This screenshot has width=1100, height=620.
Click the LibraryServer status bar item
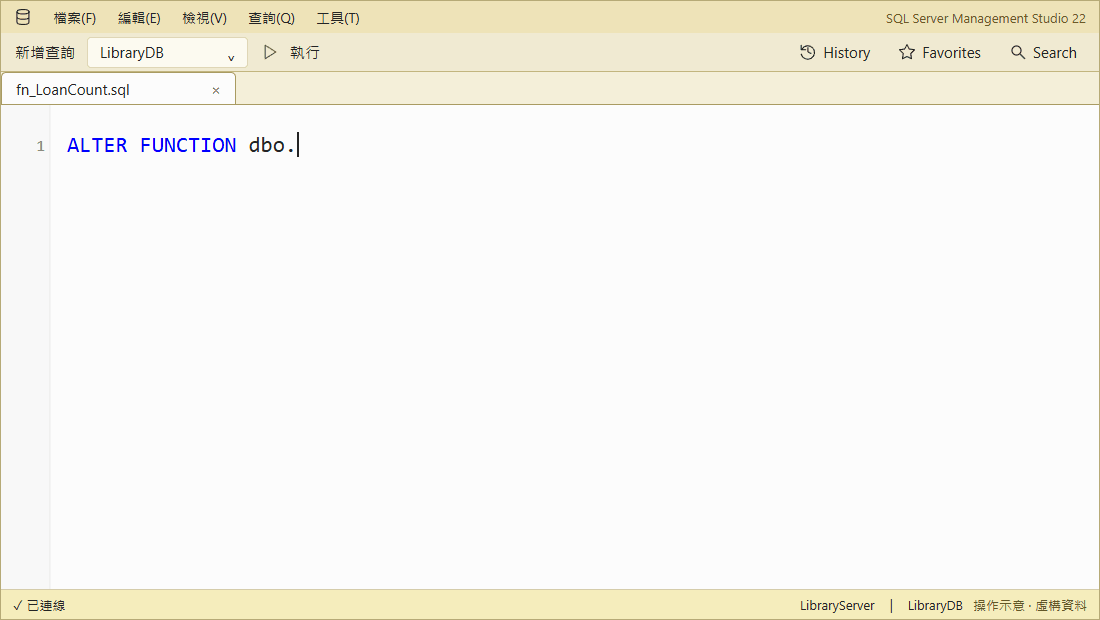coord(837,605)
